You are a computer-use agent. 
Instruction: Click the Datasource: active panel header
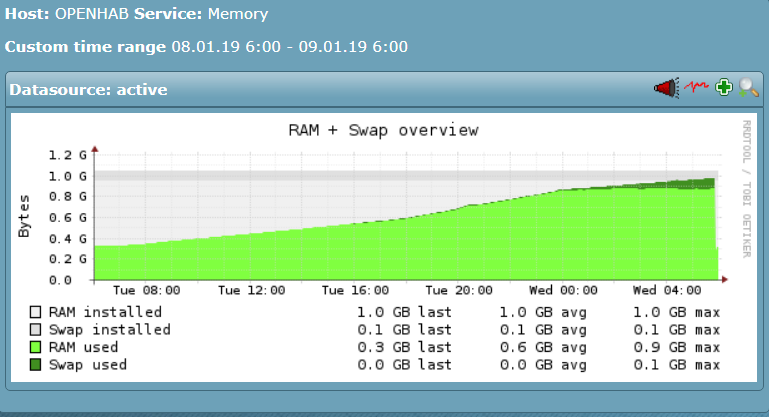(x=88, y=90)
